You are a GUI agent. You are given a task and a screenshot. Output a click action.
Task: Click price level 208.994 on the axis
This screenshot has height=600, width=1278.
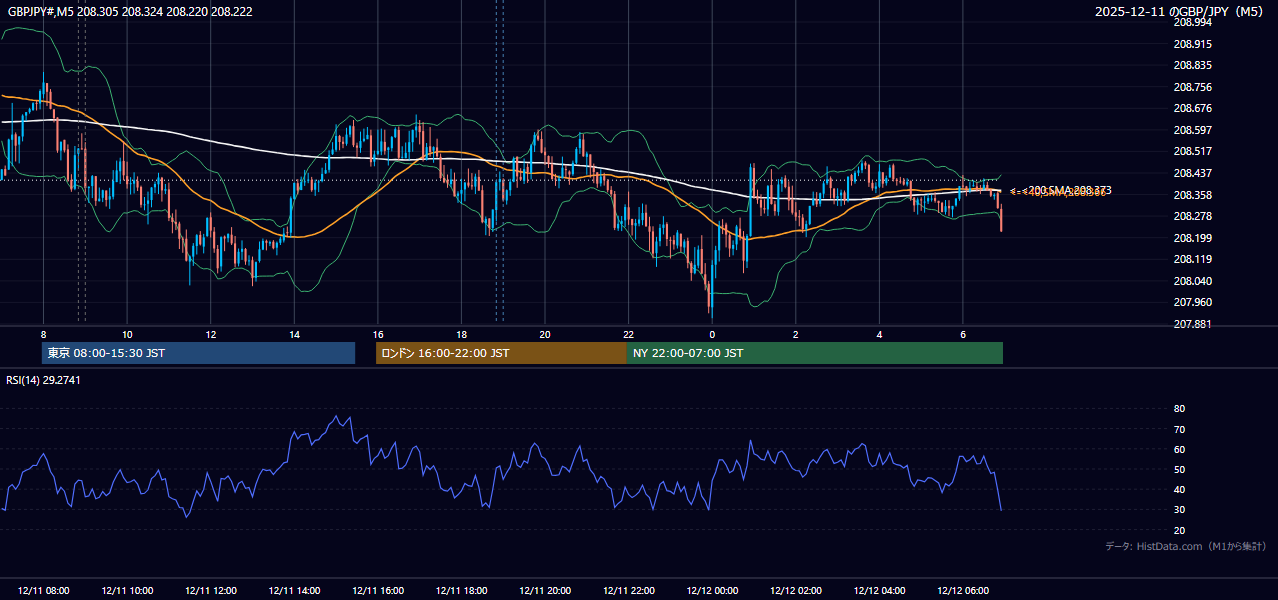[x=1192, y=22]
